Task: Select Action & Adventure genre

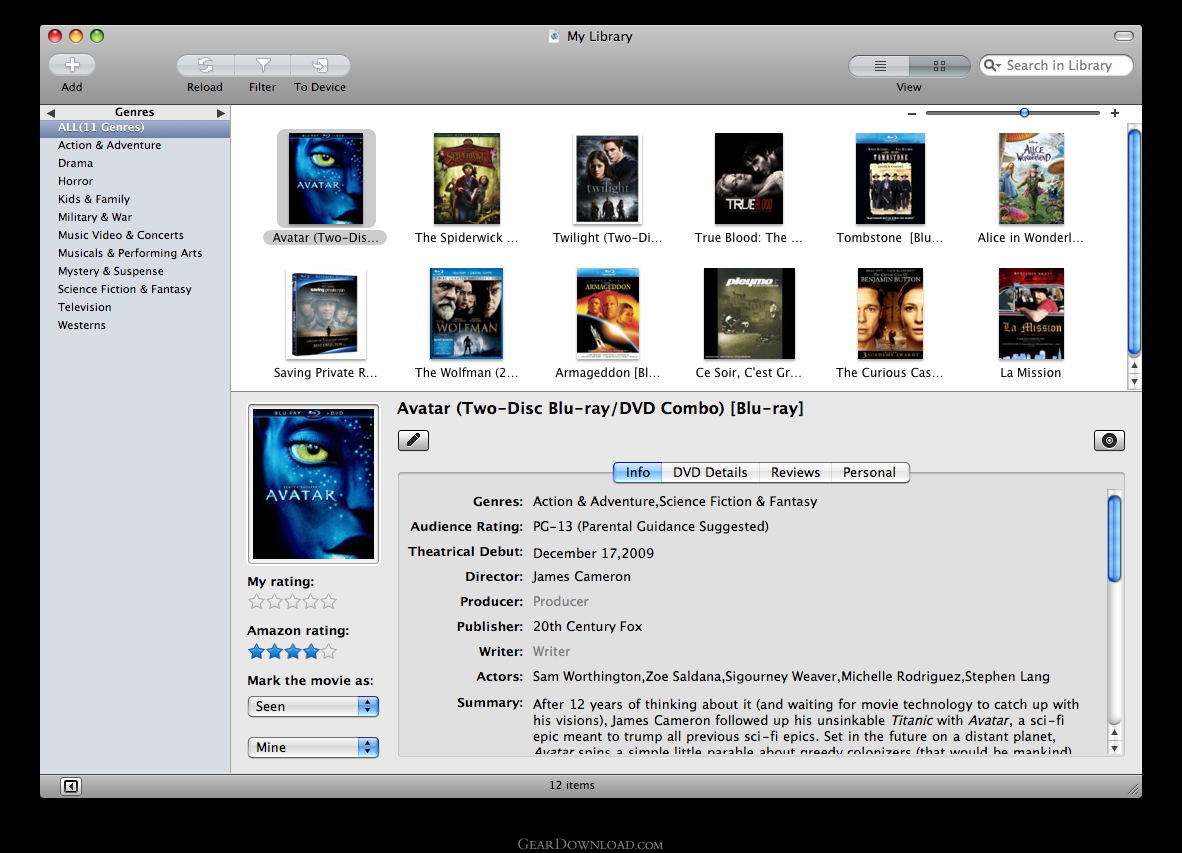Action: click(135, 145)
